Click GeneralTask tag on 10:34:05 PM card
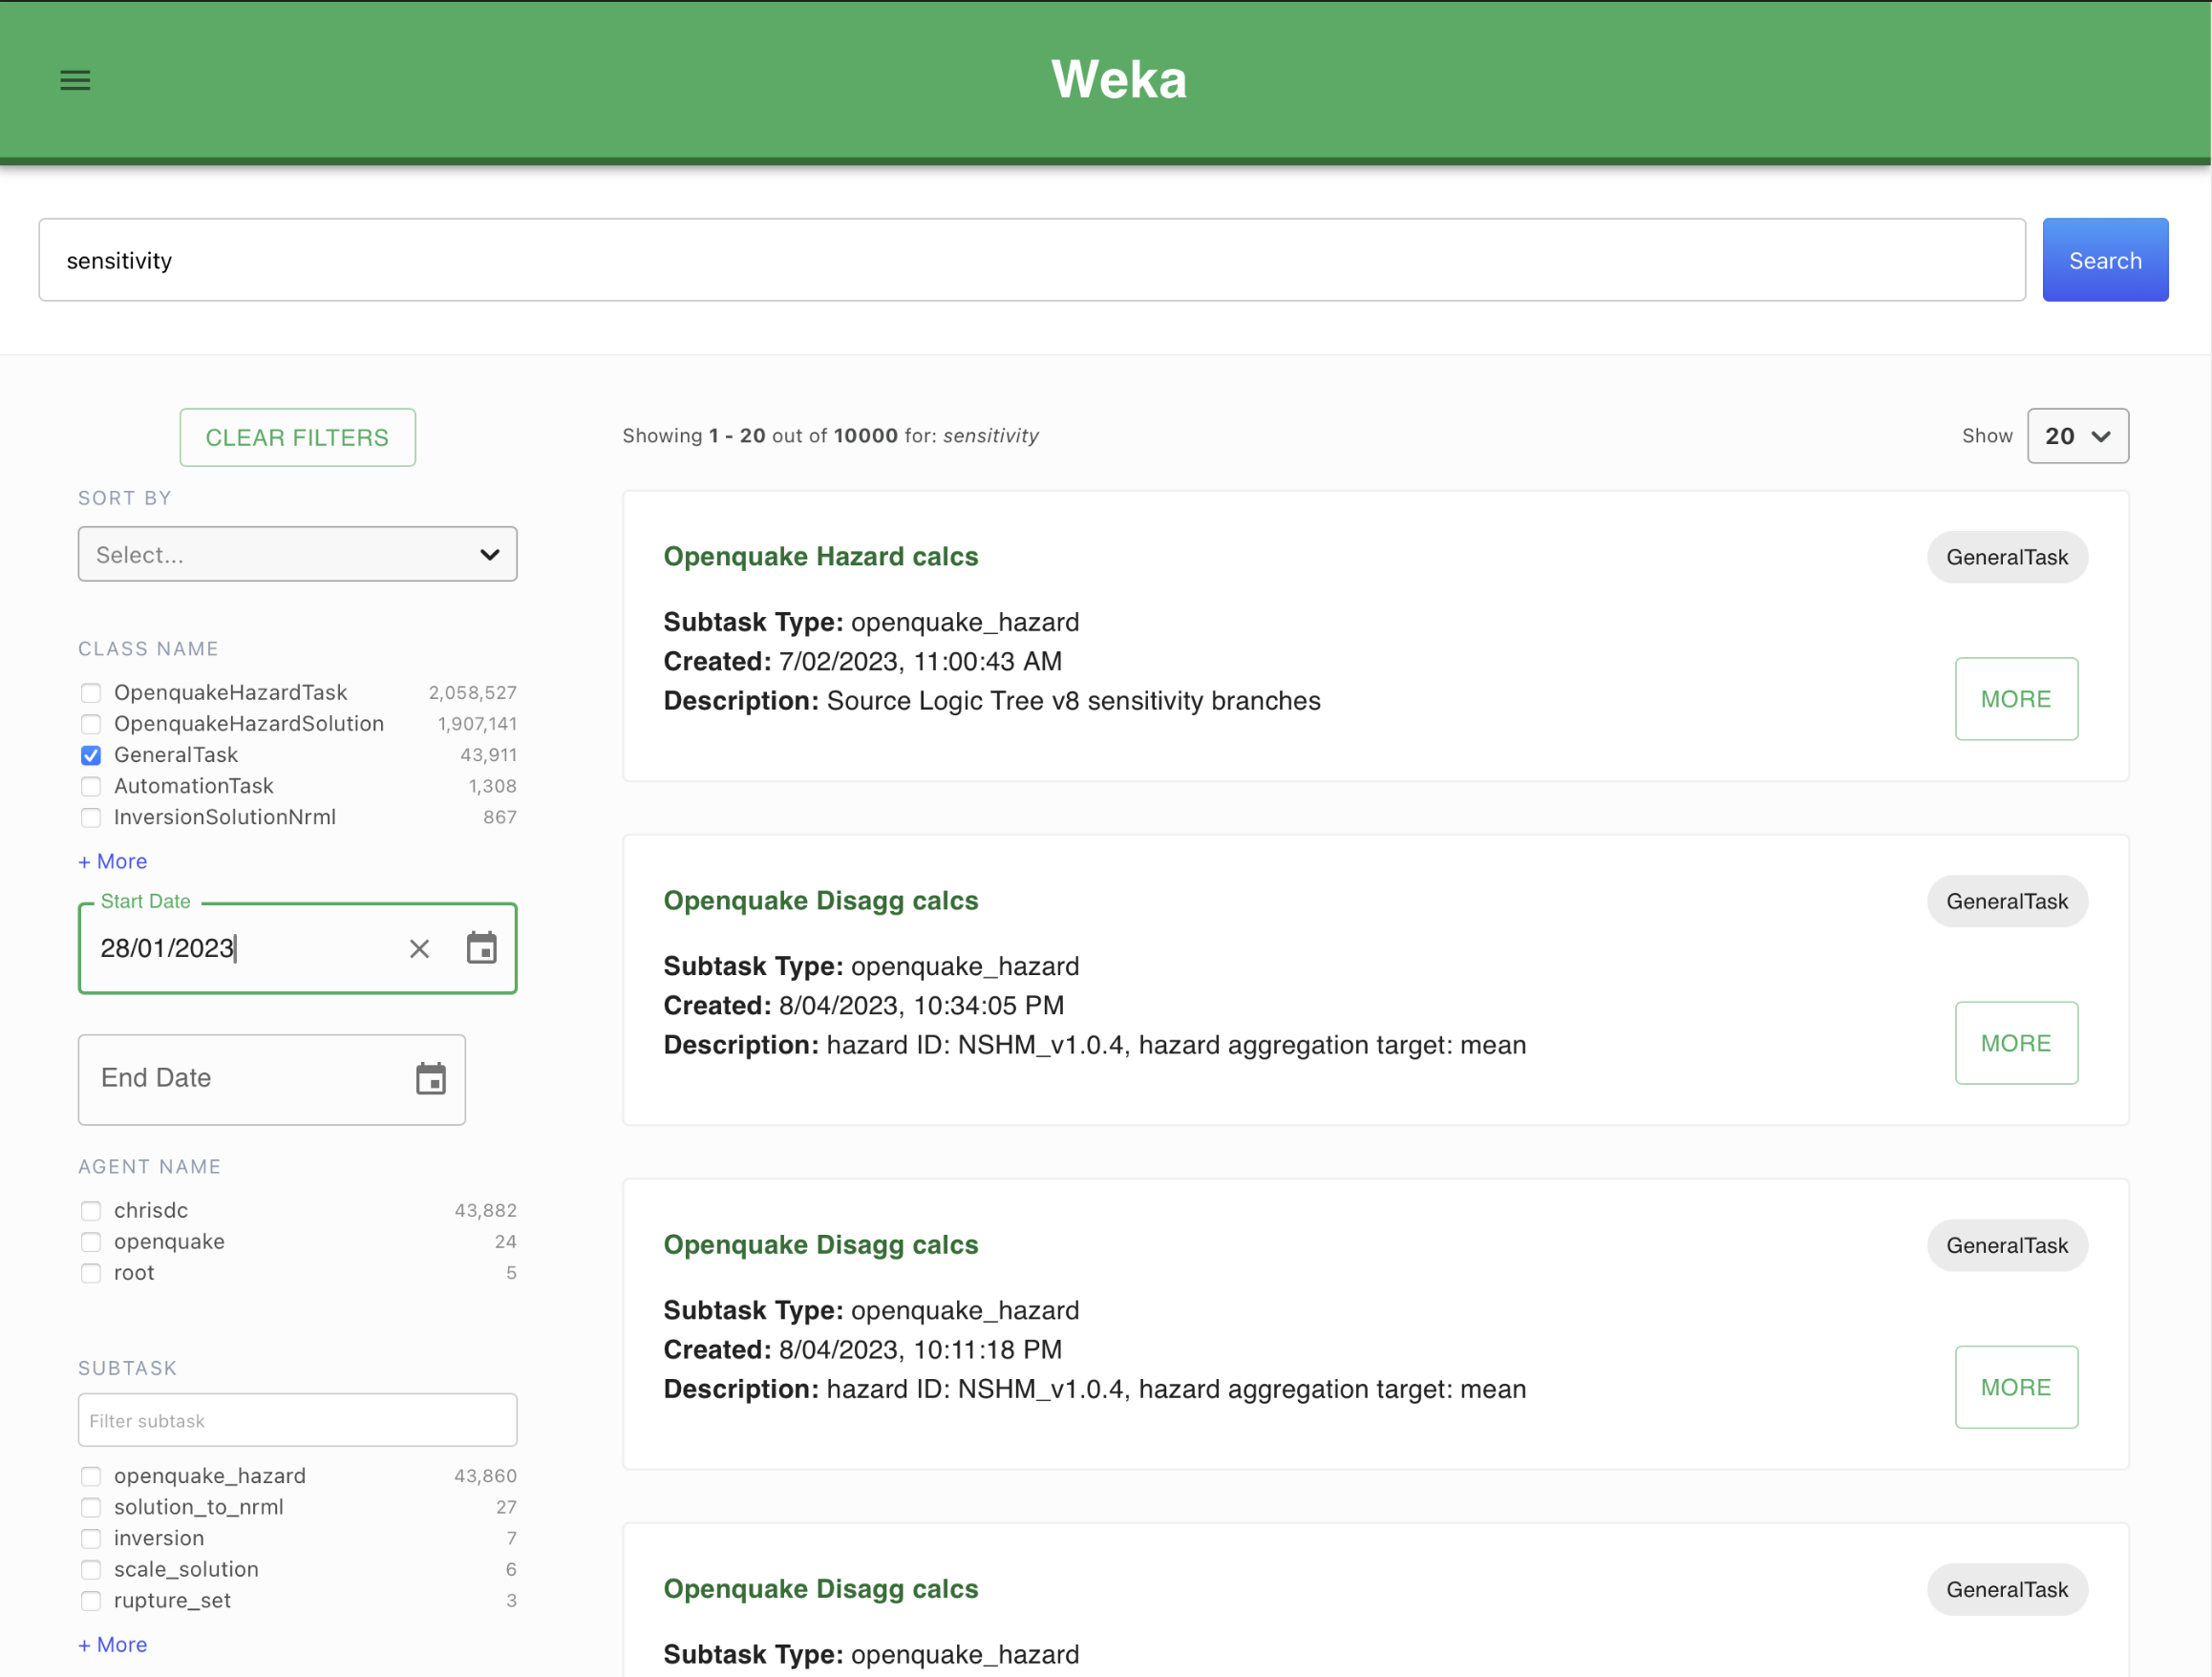 (2007, 901)
